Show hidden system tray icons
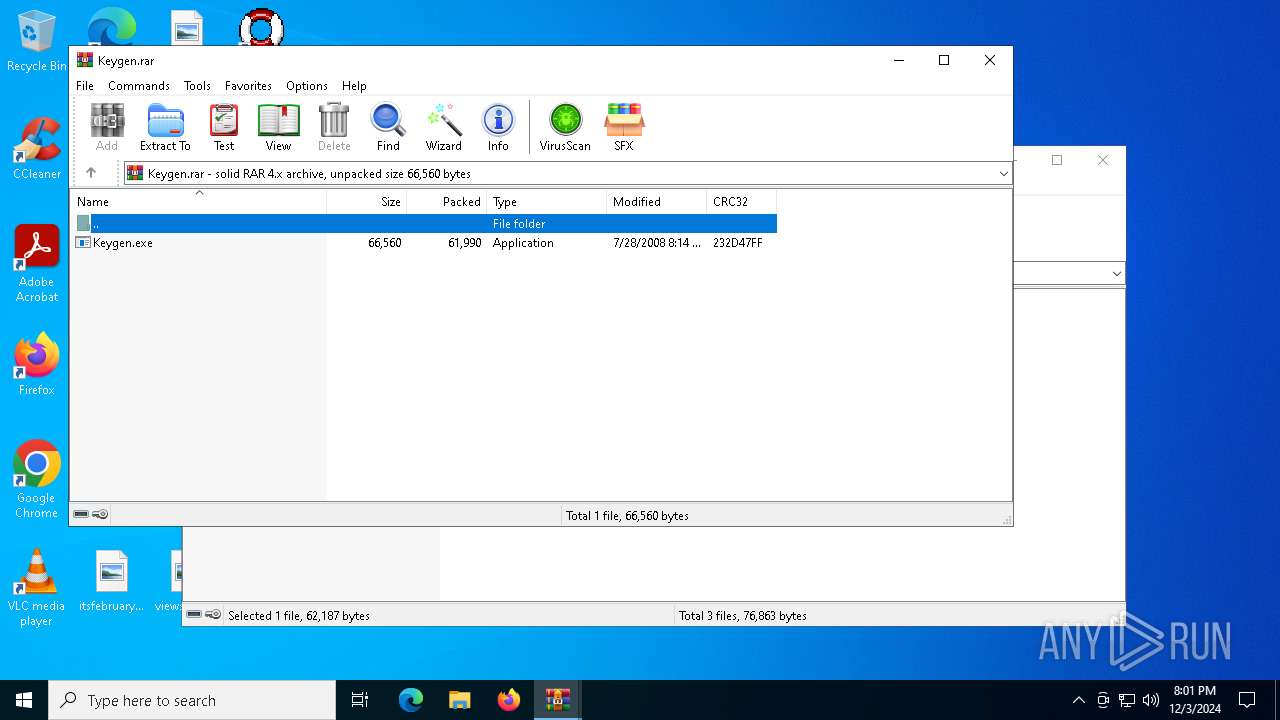The image size is (1280, 720). pos(1078,700)
